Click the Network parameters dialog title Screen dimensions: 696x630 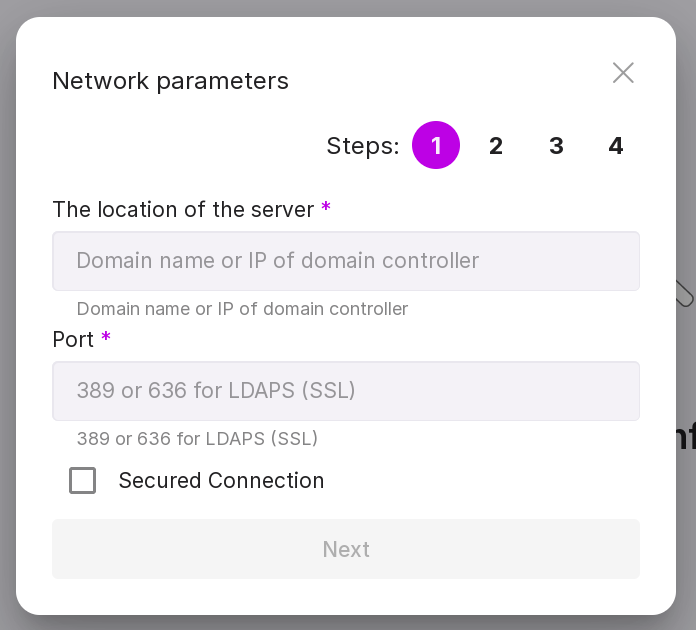pos(170,81)
